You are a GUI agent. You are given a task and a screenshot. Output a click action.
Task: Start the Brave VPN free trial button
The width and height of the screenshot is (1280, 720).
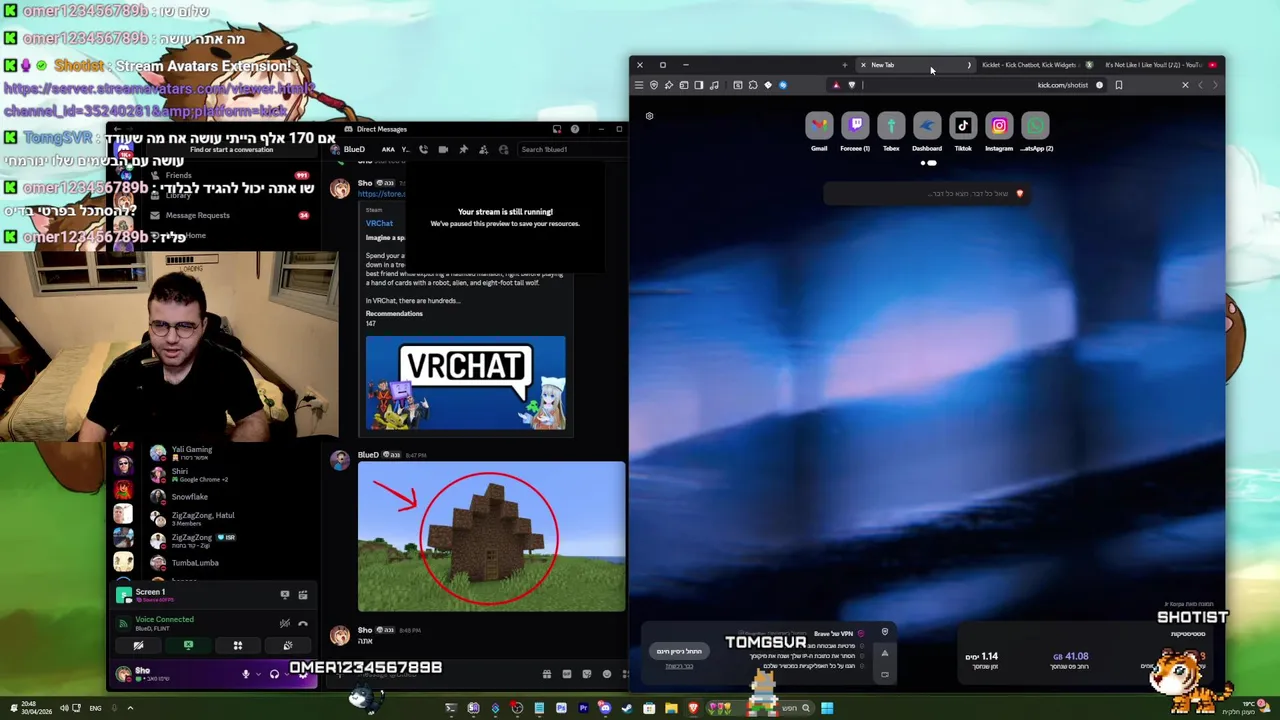[x=679, y=651]
